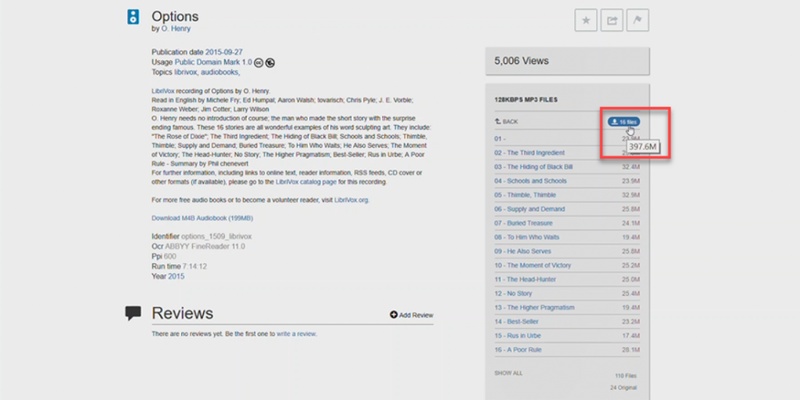Download all with the 16 files button
This screenshot has height=400, width=800.
point(623,122)
